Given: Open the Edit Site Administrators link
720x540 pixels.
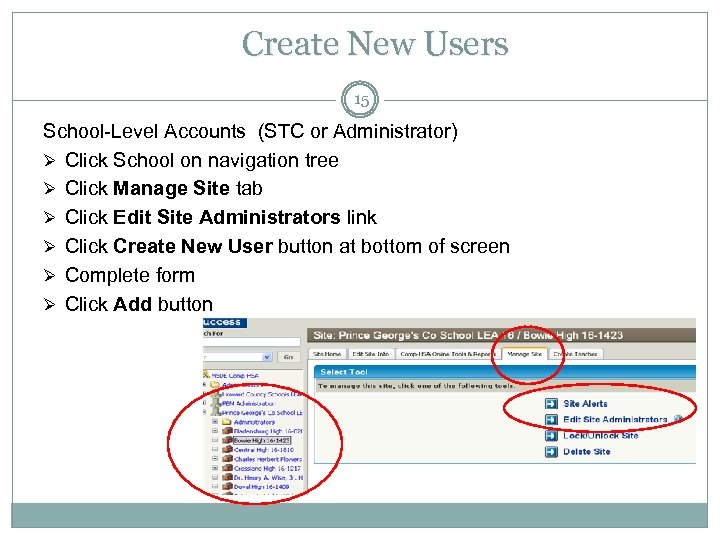Looking at the screenshot, I should pyautogui.click(x=615, y=420).
